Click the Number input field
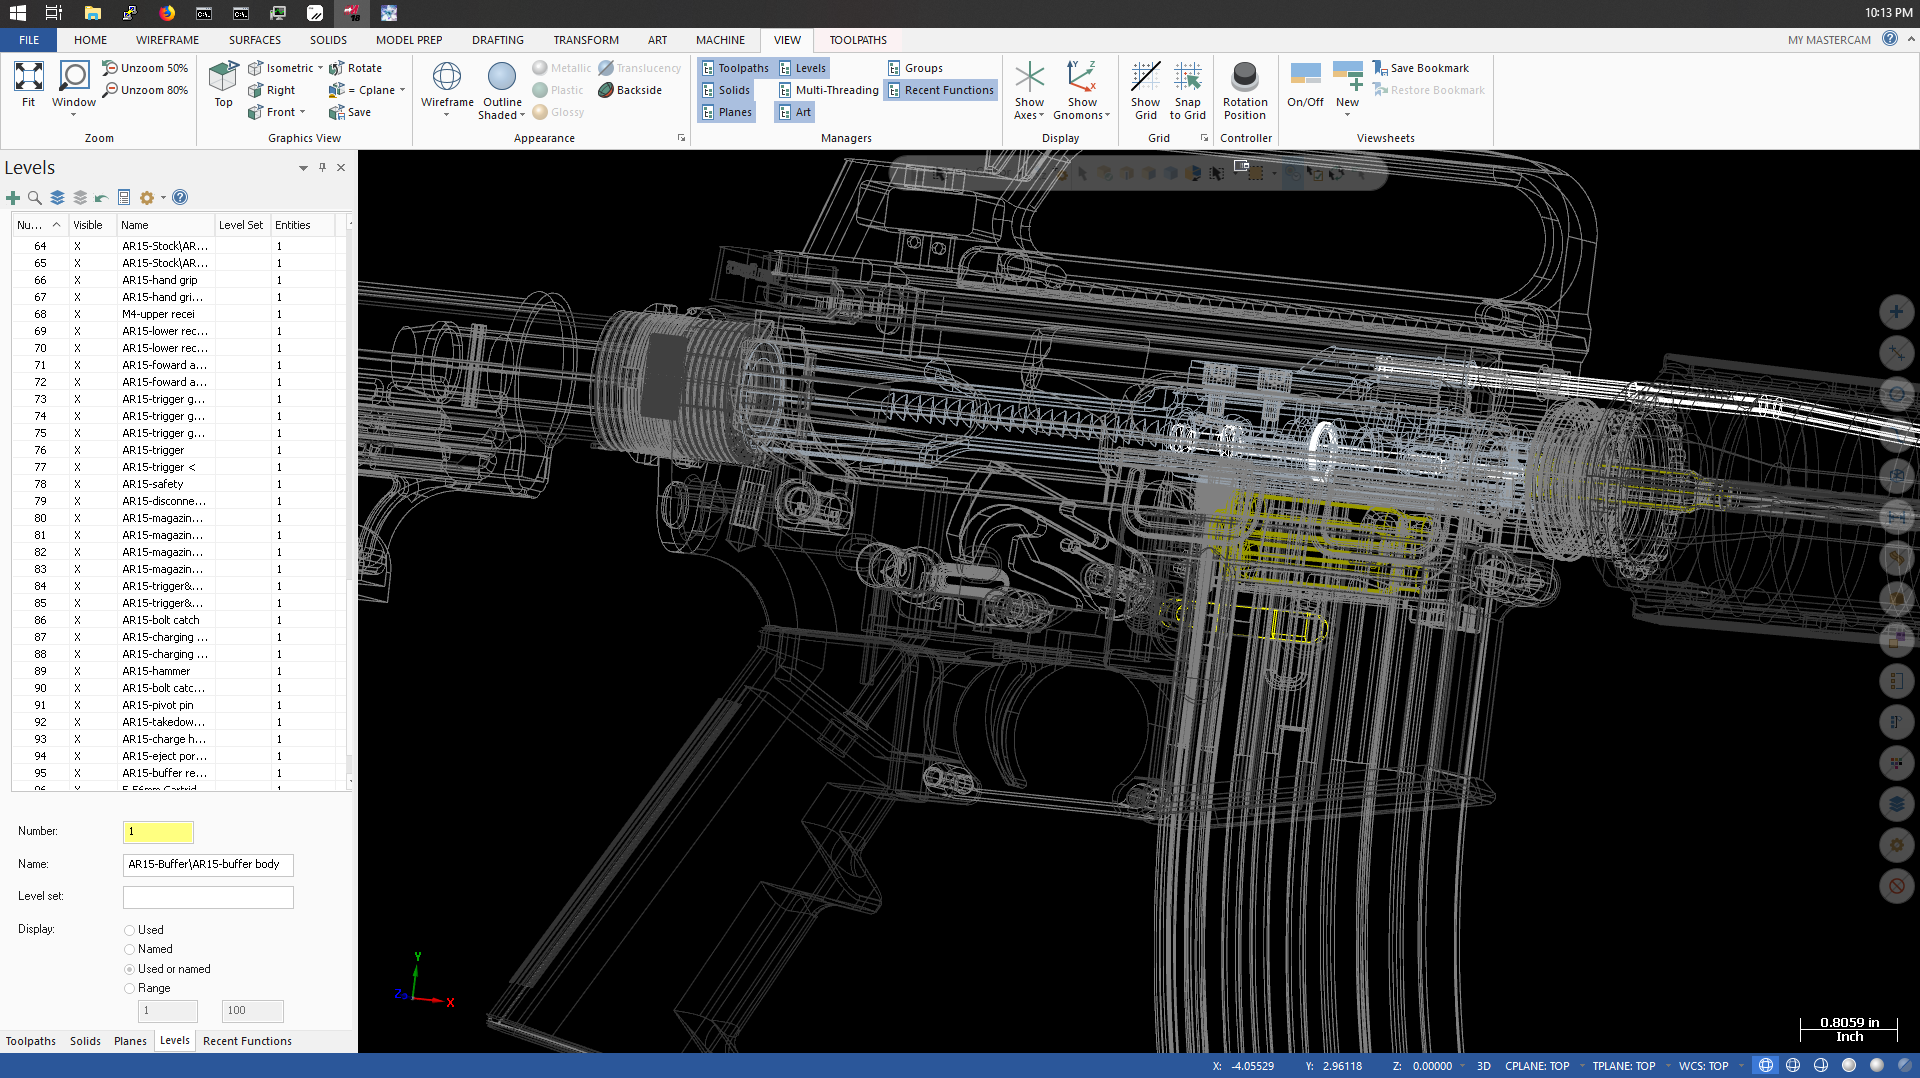The height and width of the screenshot is (1078, 1920). [x=158, y=832]
